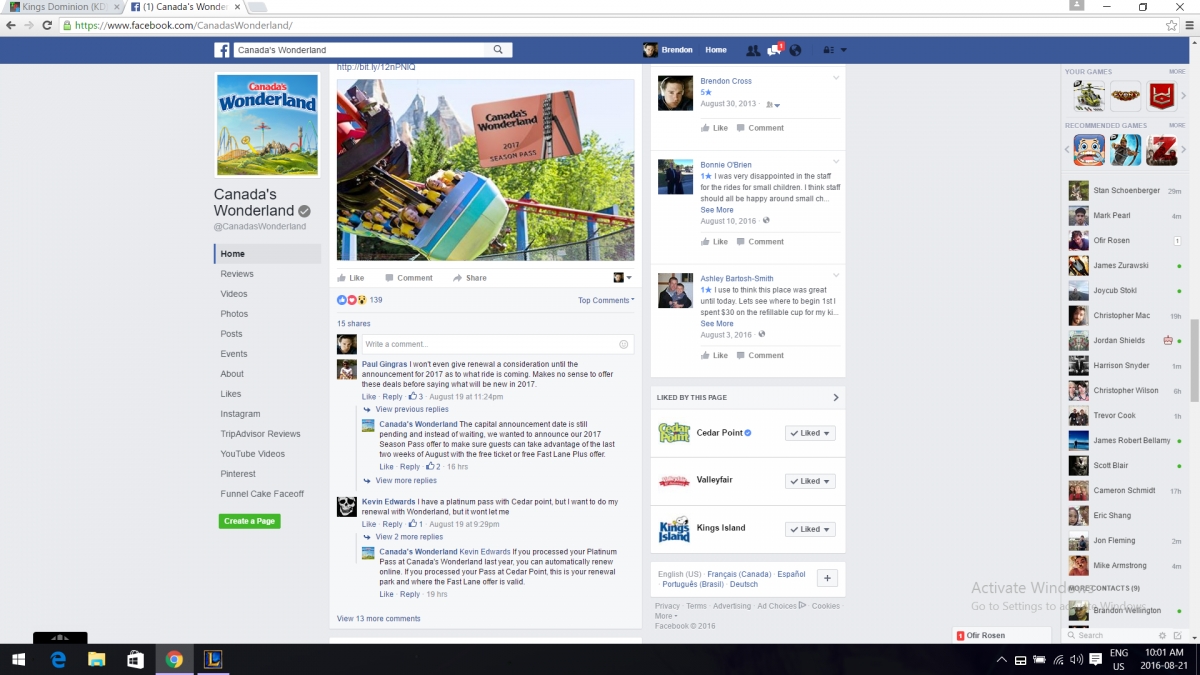
Task: Expand options chevron on Brendon Cross review
Action: 836,77
